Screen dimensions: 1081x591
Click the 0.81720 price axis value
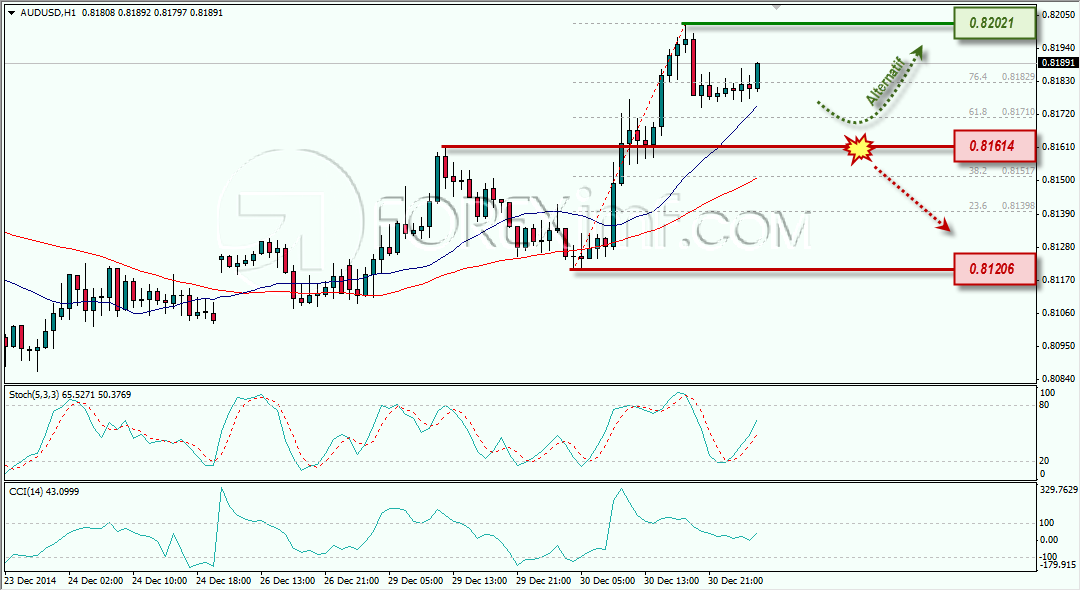1058,114
